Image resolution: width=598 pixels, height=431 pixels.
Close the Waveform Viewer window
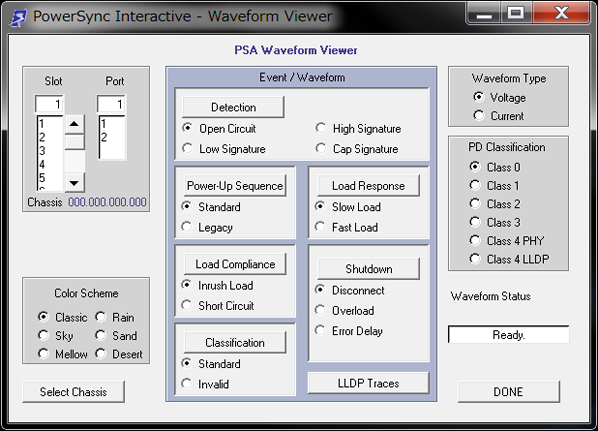(561, 13)
